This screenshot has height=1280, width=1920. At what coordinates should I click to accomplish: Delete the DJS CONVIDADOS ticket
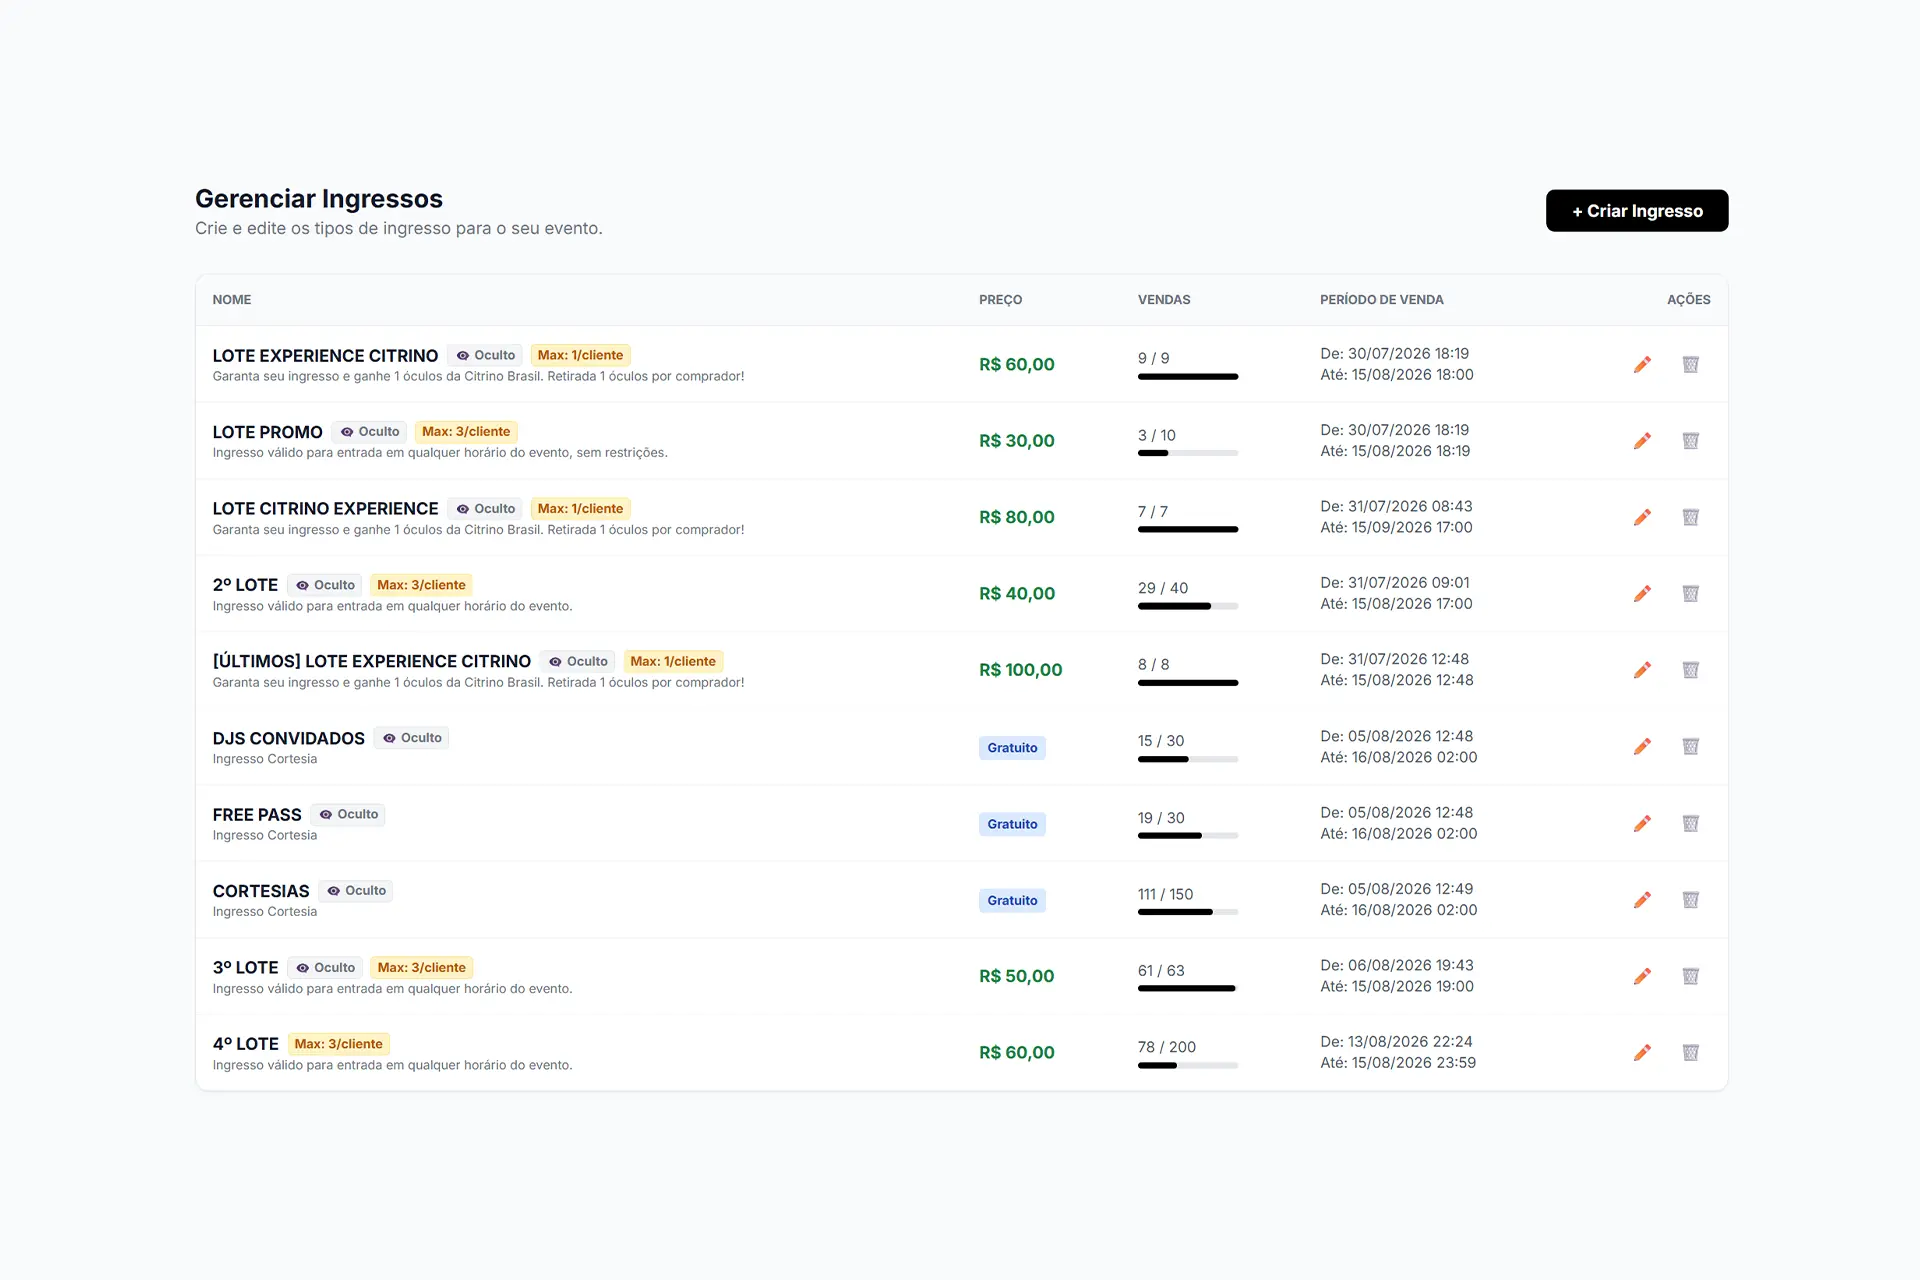coord(1690,747)
